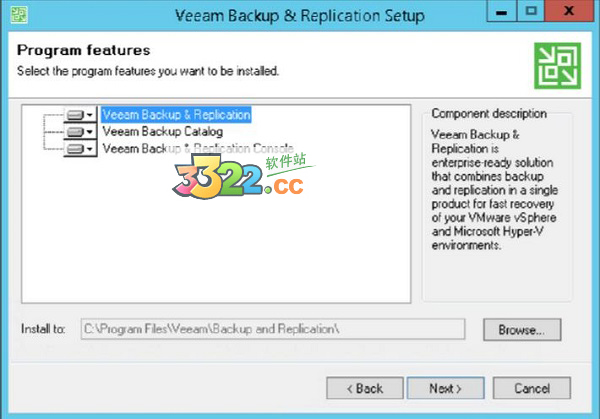600x419 pixels.
Task: Go to previous step with Back button
Action: click(363, 388)
